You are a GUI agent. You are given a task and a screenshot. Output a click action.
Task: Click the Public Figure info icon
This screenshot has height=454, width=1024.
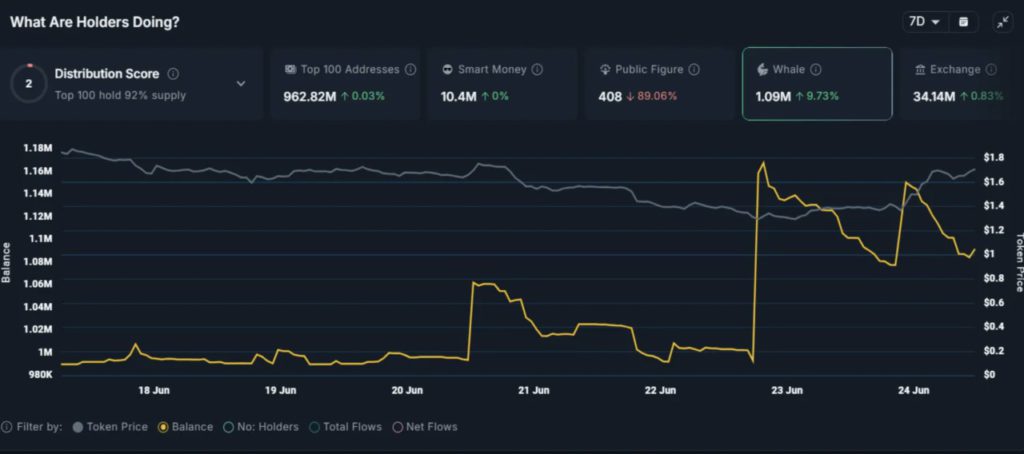point(694,70)
